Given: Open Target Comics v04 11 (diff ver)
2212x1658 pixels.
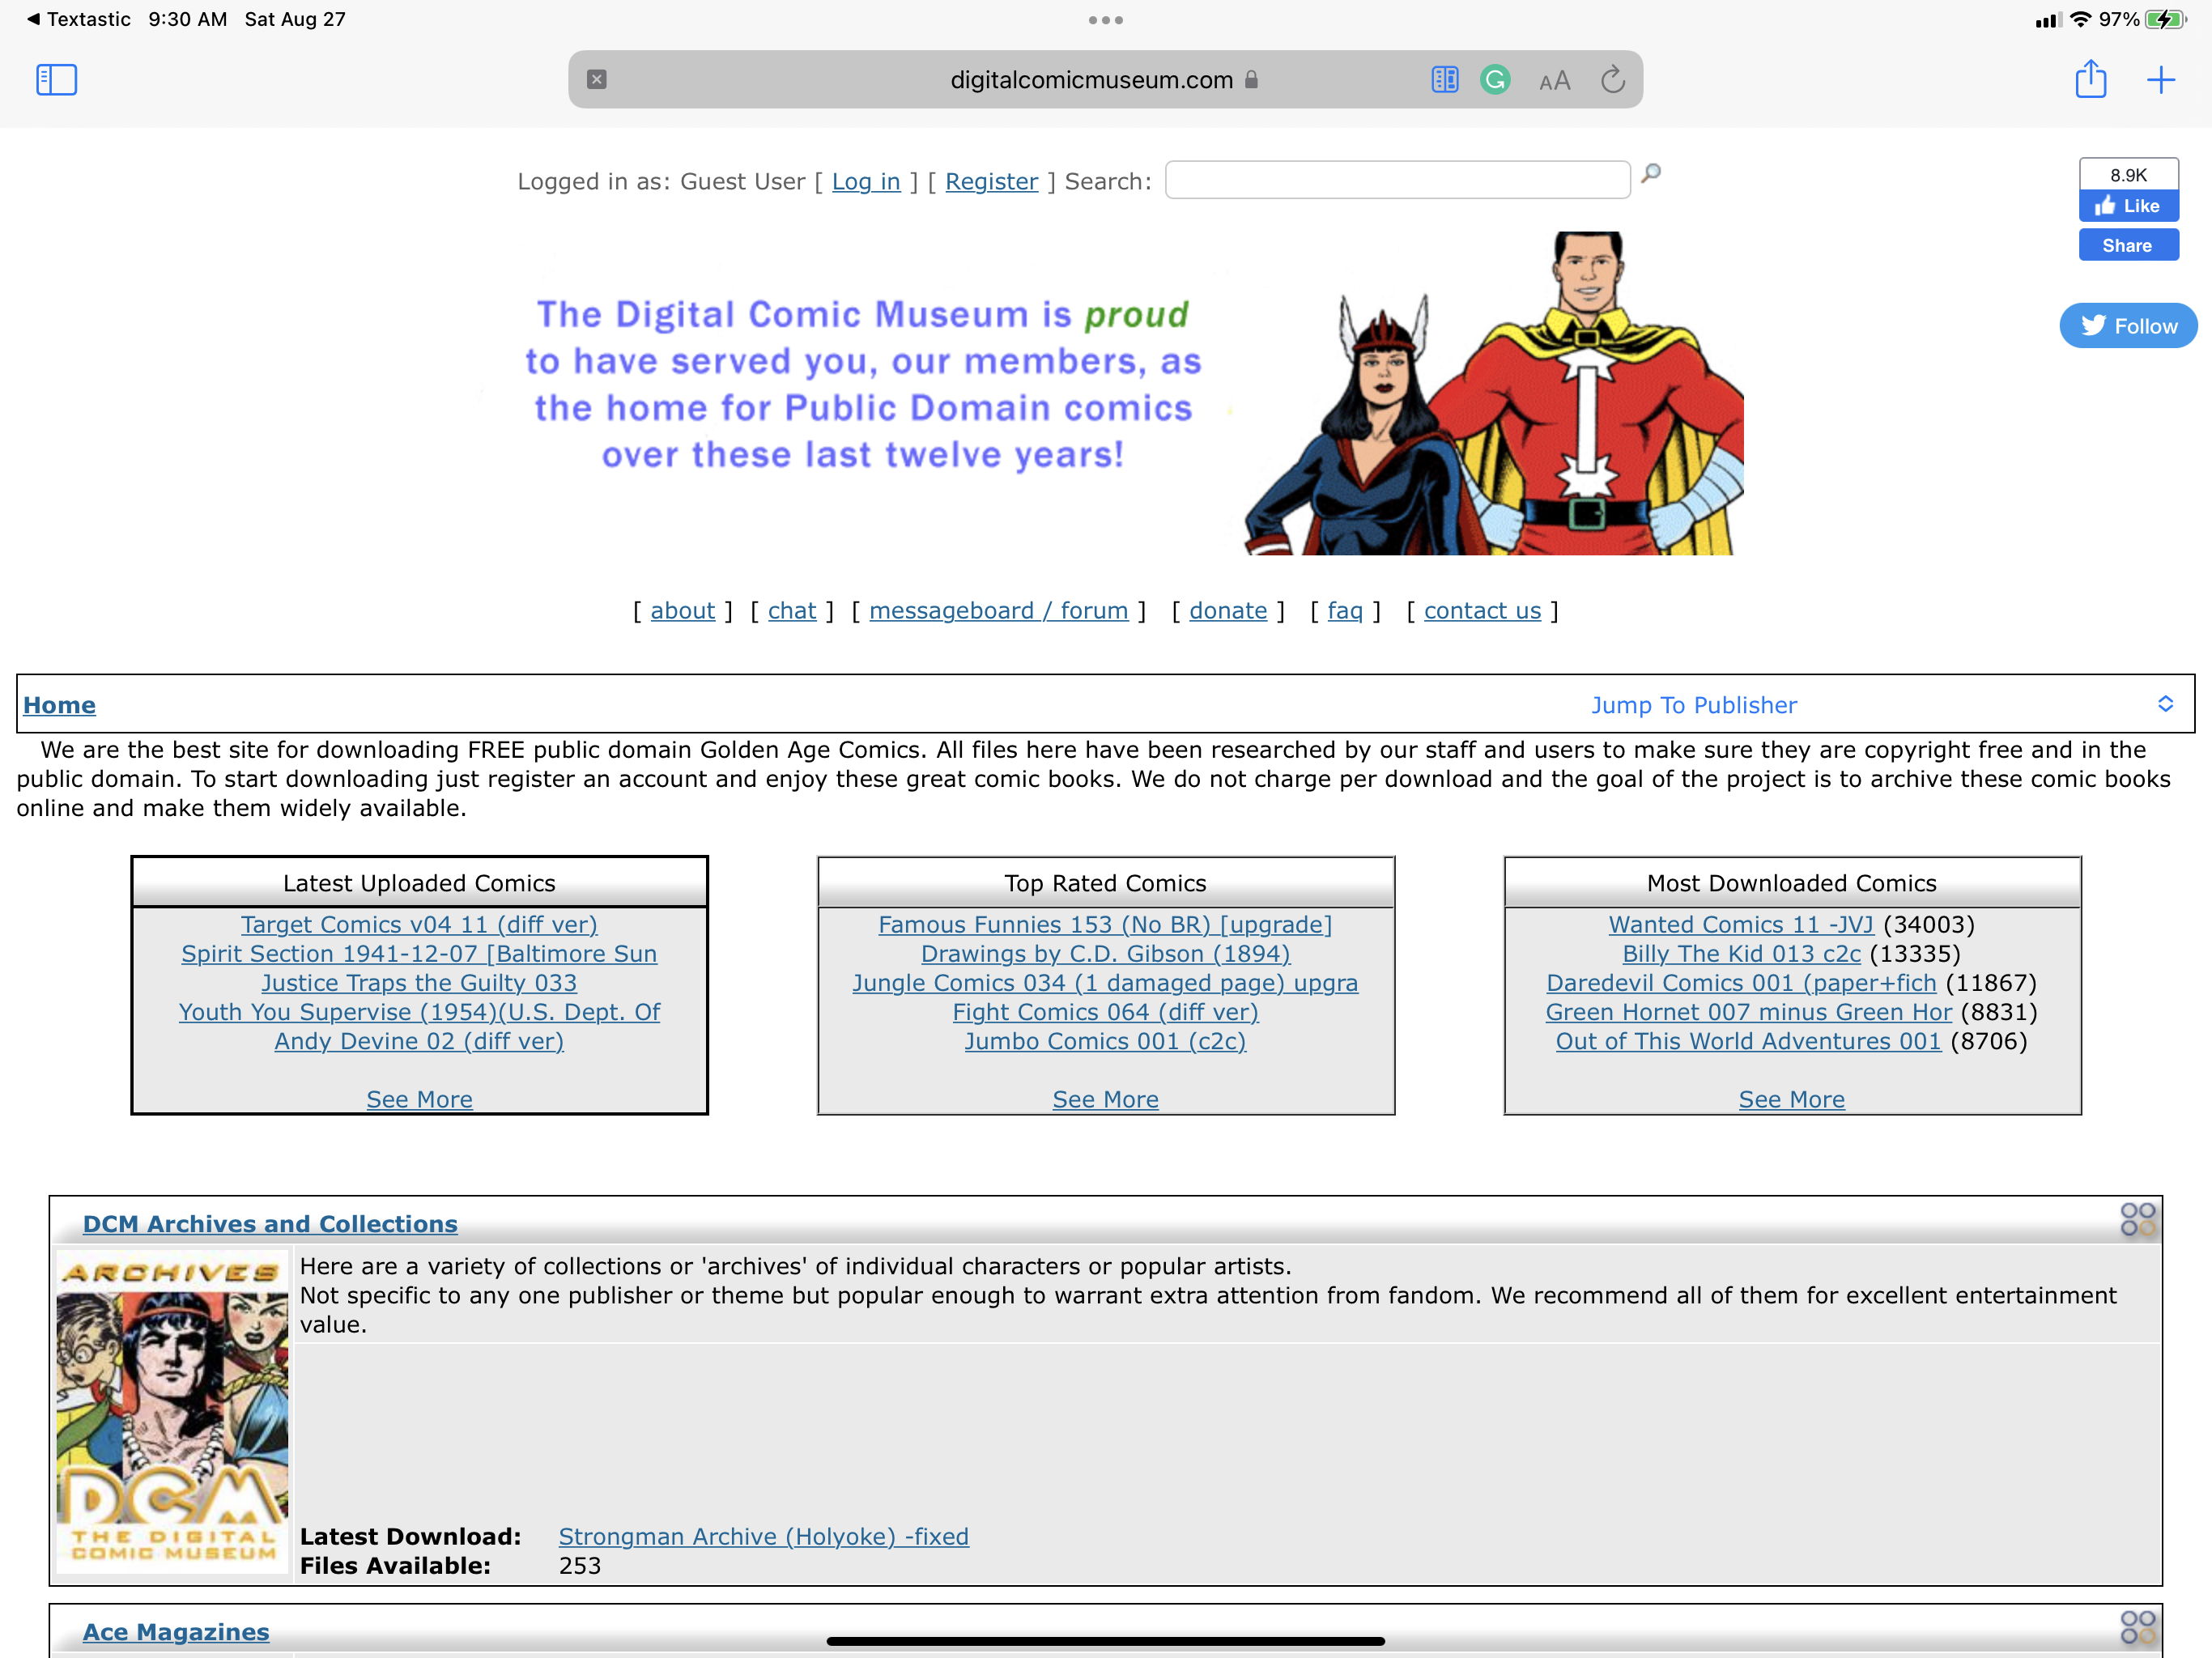Looking at the screenshot, I should [419, 925].
